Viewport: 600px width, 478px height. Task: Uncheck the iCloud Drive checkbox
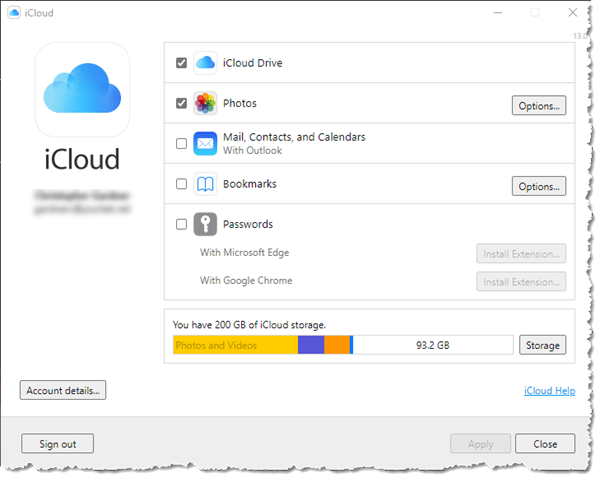(x=181, y=63)
